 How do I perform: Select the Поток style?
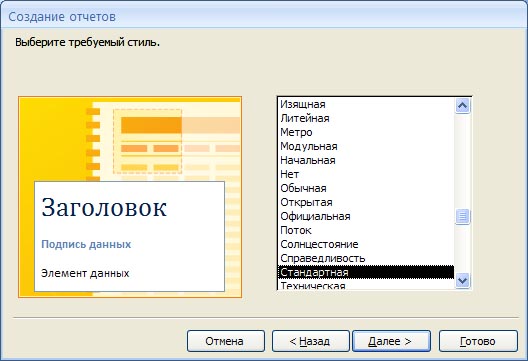(366, 230)
